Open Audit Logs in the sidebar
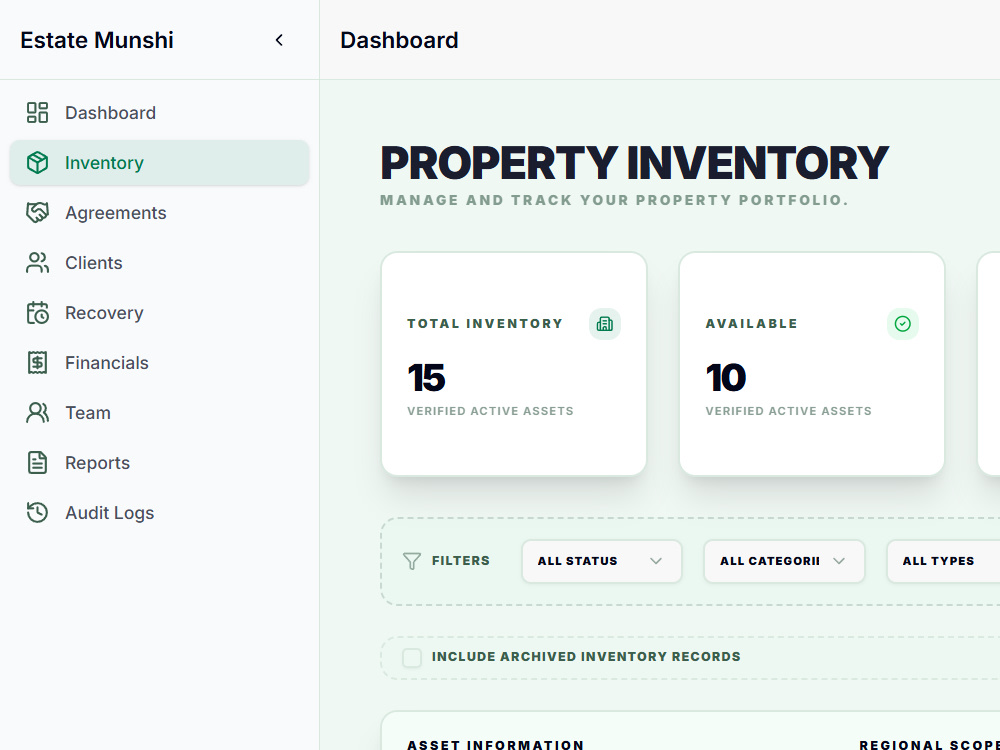 coord(159,512)
